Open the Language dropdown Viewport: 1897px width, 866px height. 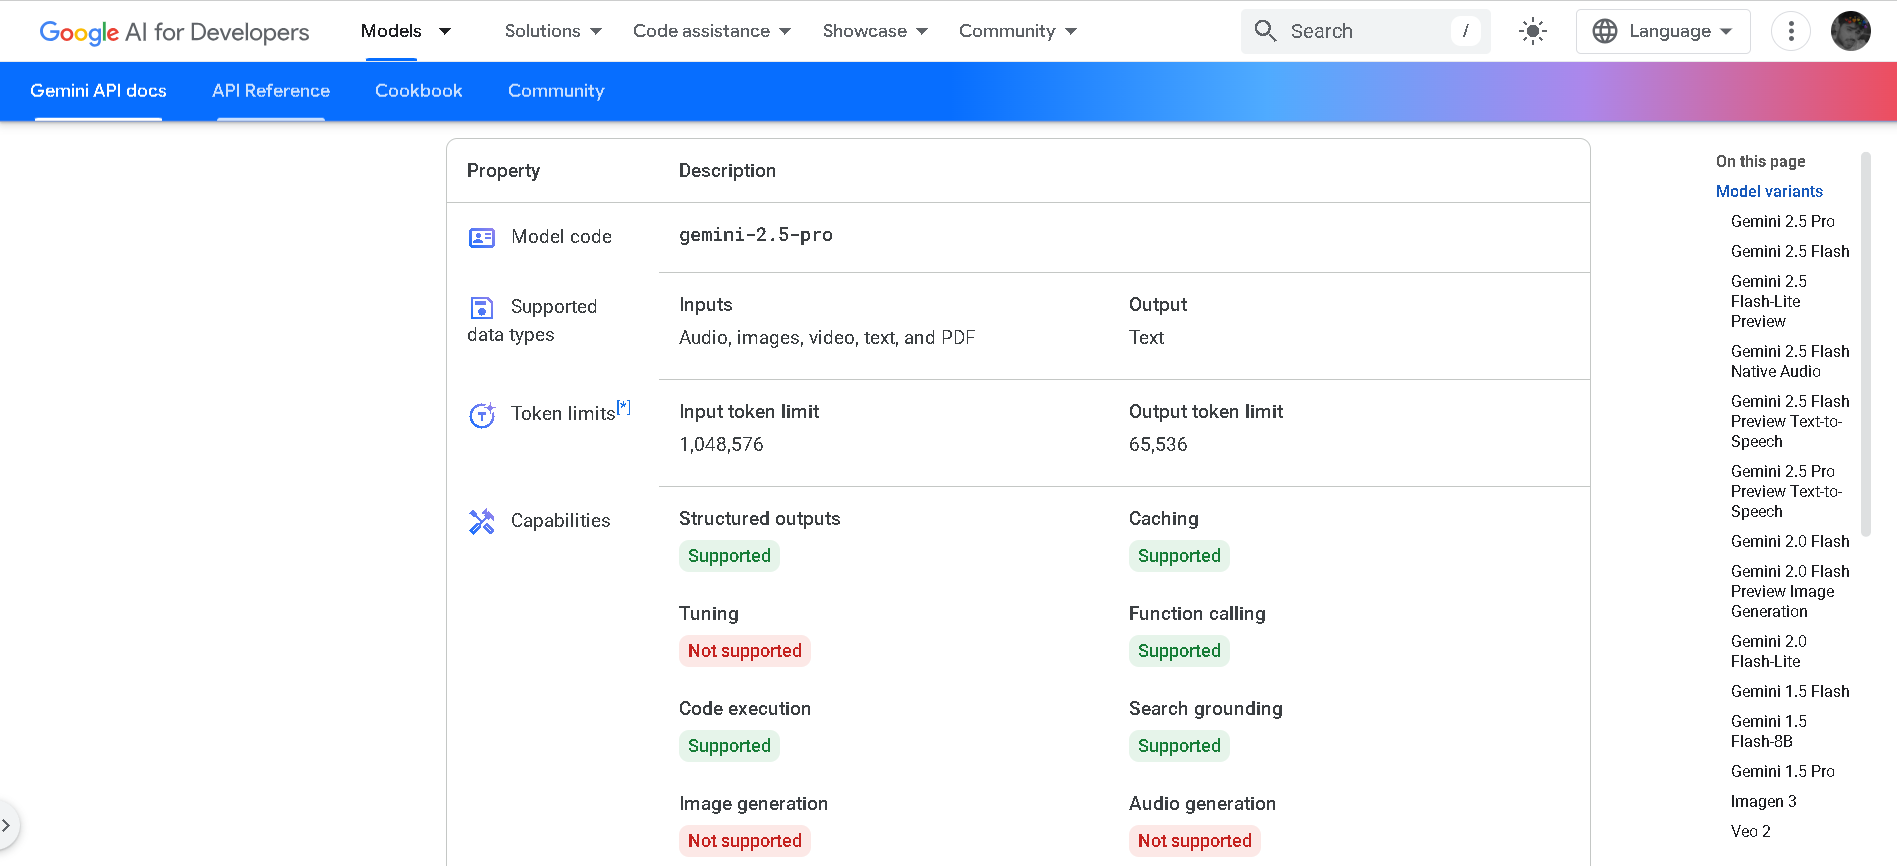1663,31
